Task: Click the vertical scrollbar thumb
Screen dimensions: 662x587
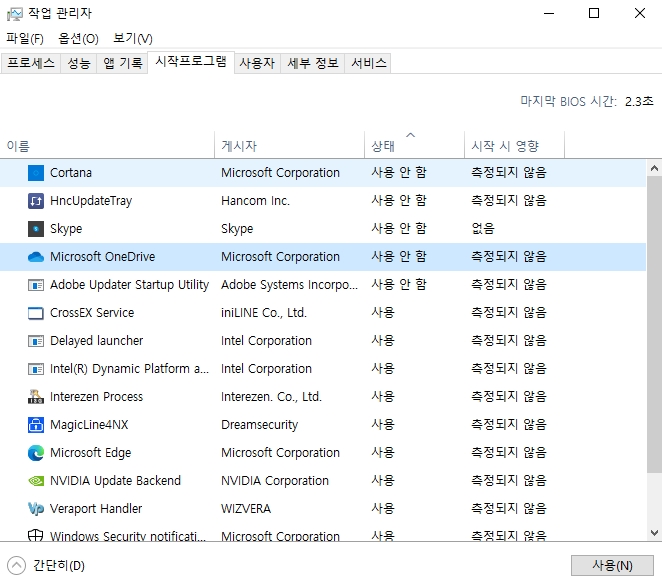Action: coord(654,325)
